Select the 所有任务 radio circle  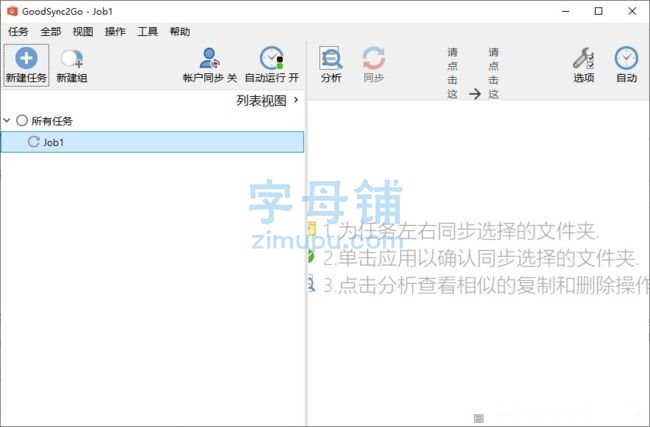(x=22, y=121)
